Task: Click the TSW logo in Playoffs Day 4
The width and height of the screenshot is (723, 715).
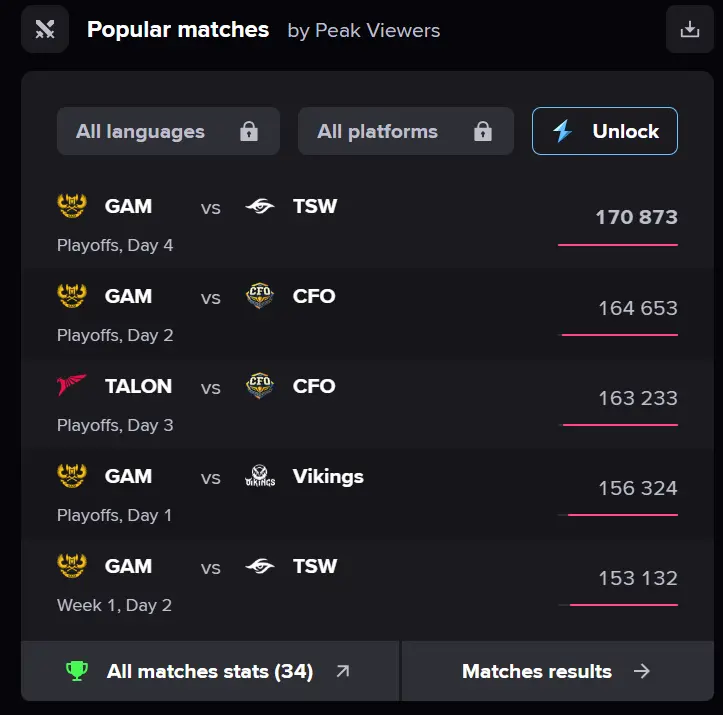Action: 260,206
